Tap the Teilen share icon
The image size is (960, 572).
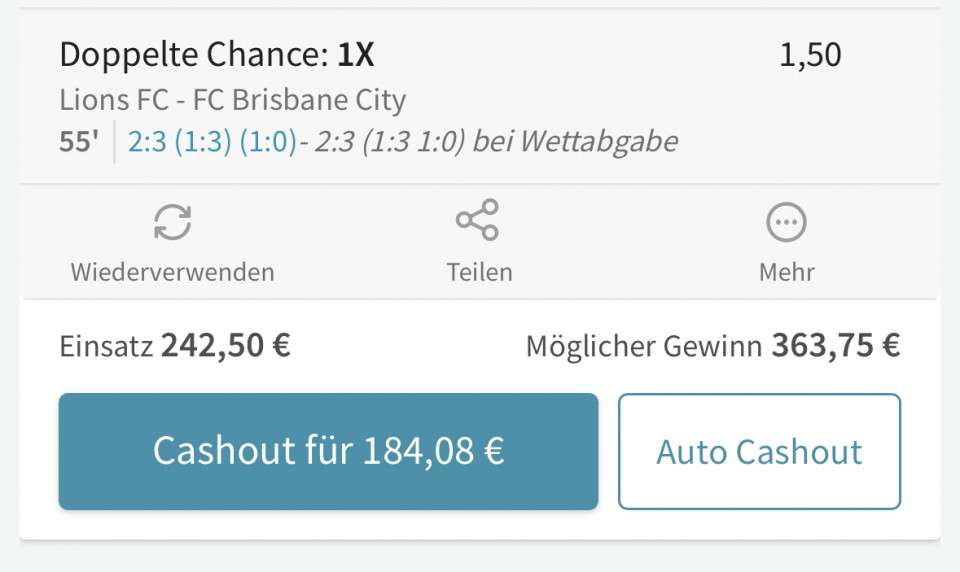pos(478,220)
